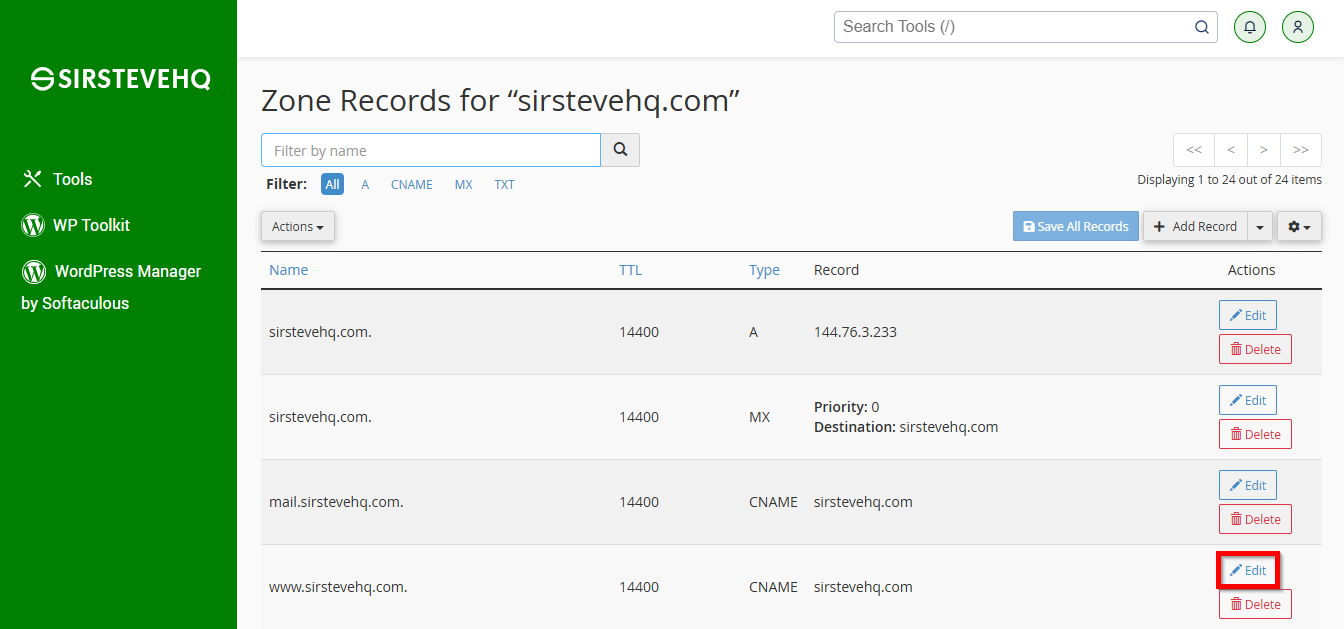The height and width of the screenshot is (629, 1344).
Task: Open WP Toolkit in the sidebar
Action: 76,225
